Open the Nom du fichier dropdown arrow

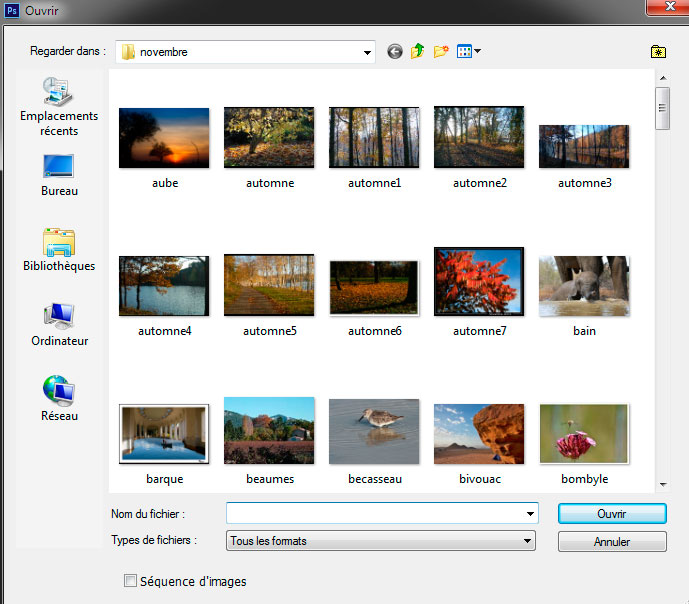530,514
